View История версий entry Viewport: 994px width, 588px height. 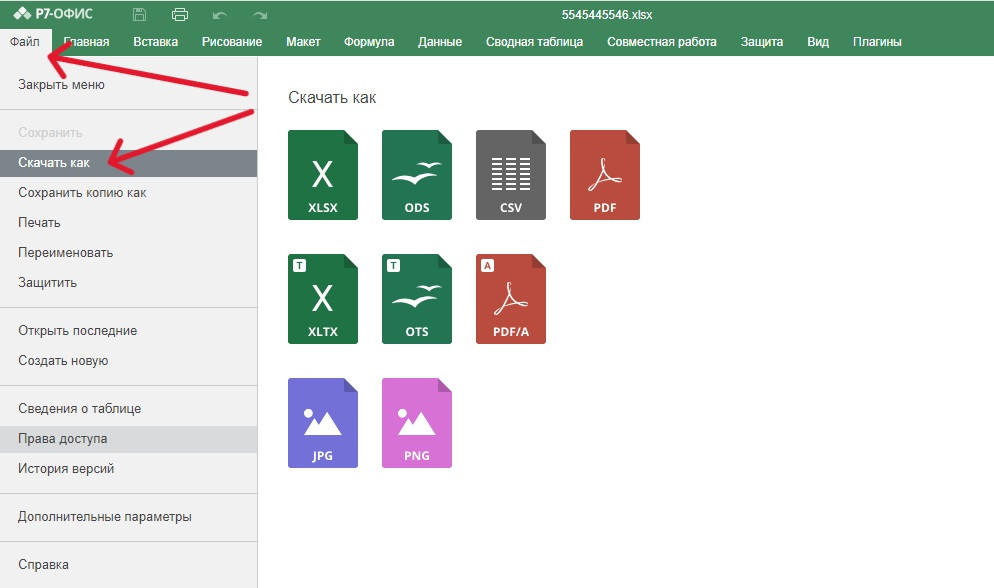pyautogui.click(x=66, y=469)
